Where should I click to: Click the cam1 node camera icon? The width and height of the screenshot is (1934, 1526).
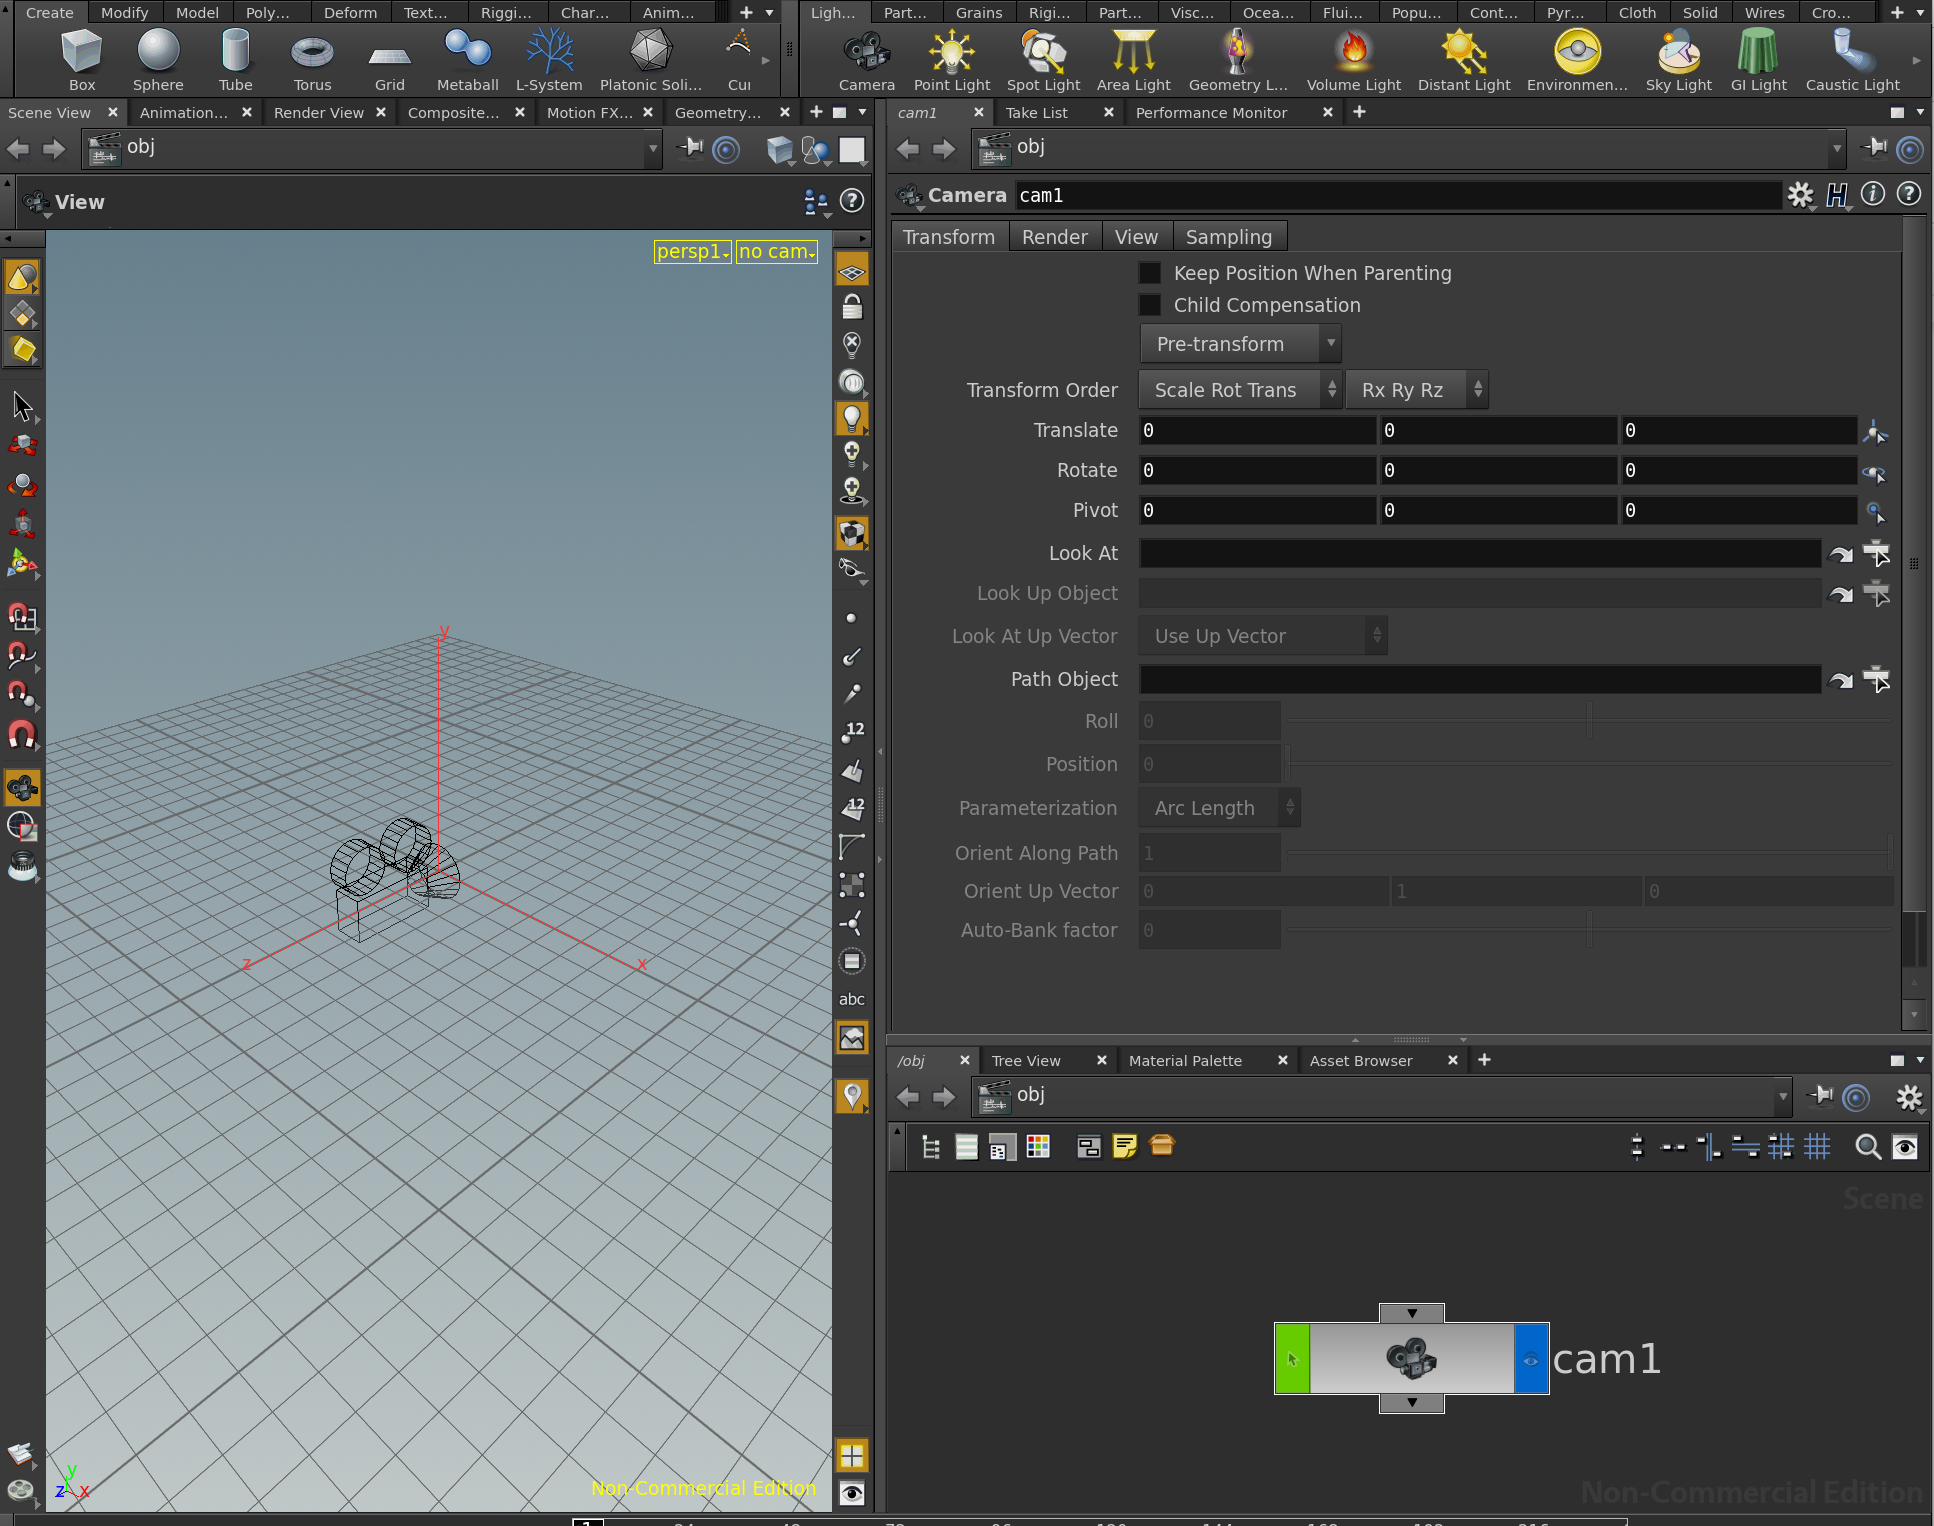pos(1411,1358)
